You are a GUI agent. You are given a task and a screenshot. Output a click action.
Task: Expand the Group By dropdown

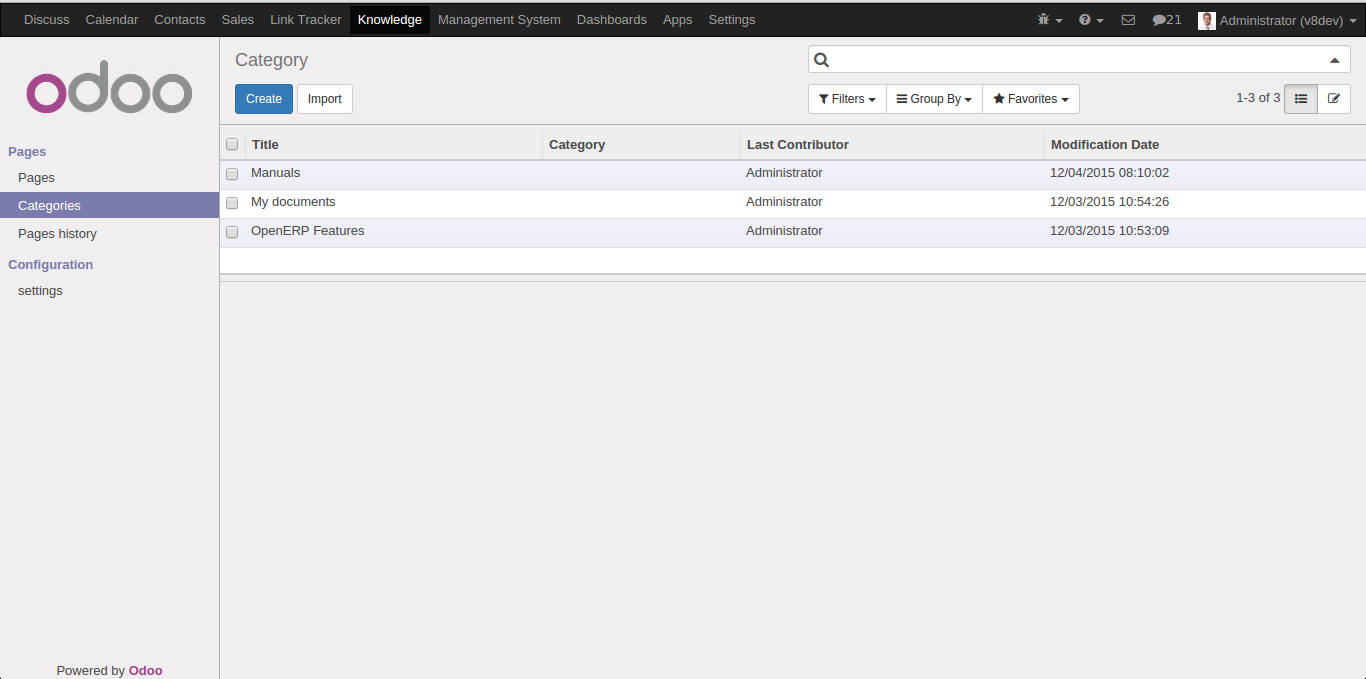tap(933, 98)
